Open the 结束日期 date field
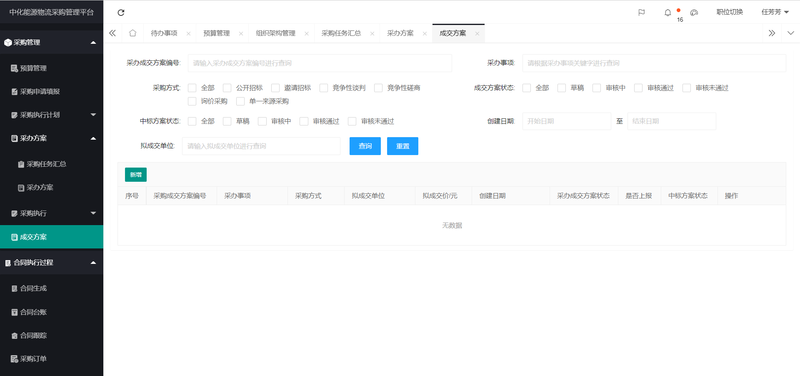Image resolution: width=800 pixels, height=376 pixels. click(671, 121)
